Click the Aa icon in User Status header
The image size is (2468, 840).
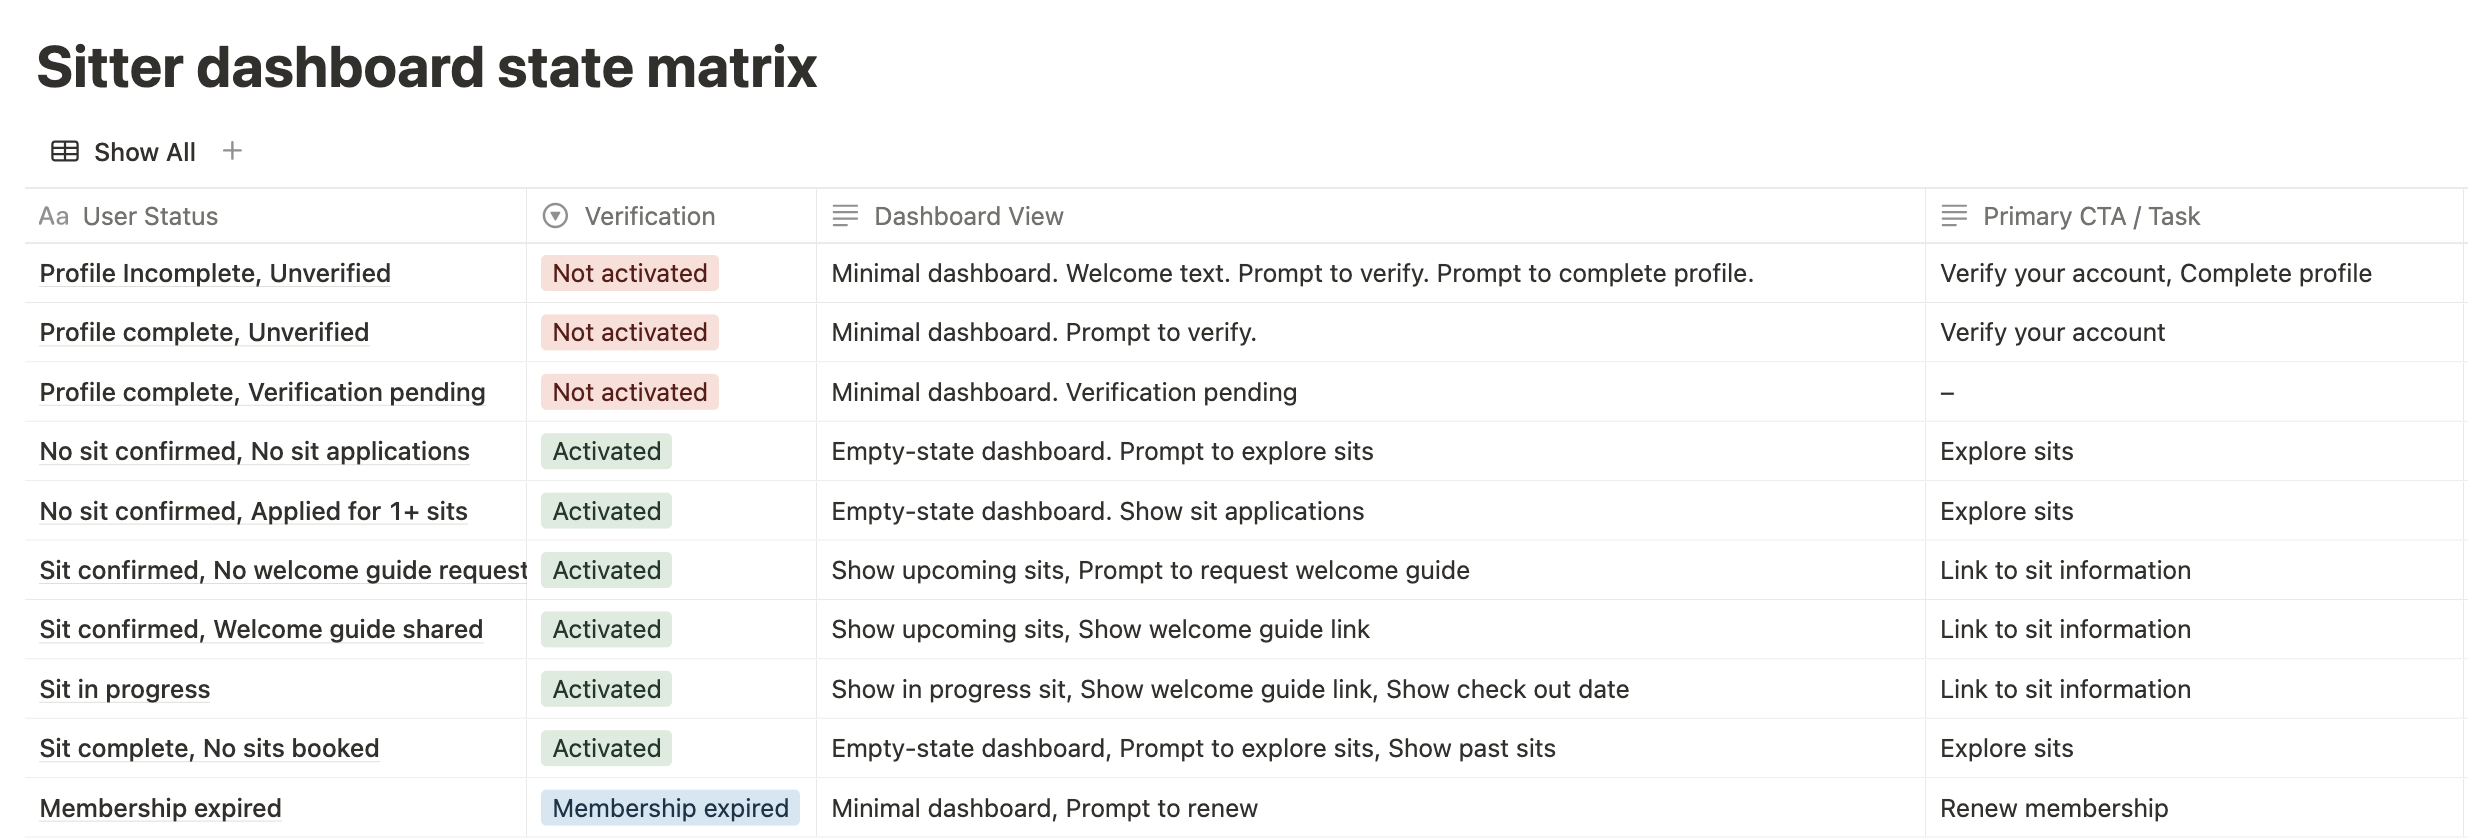[x=53, y=216]
